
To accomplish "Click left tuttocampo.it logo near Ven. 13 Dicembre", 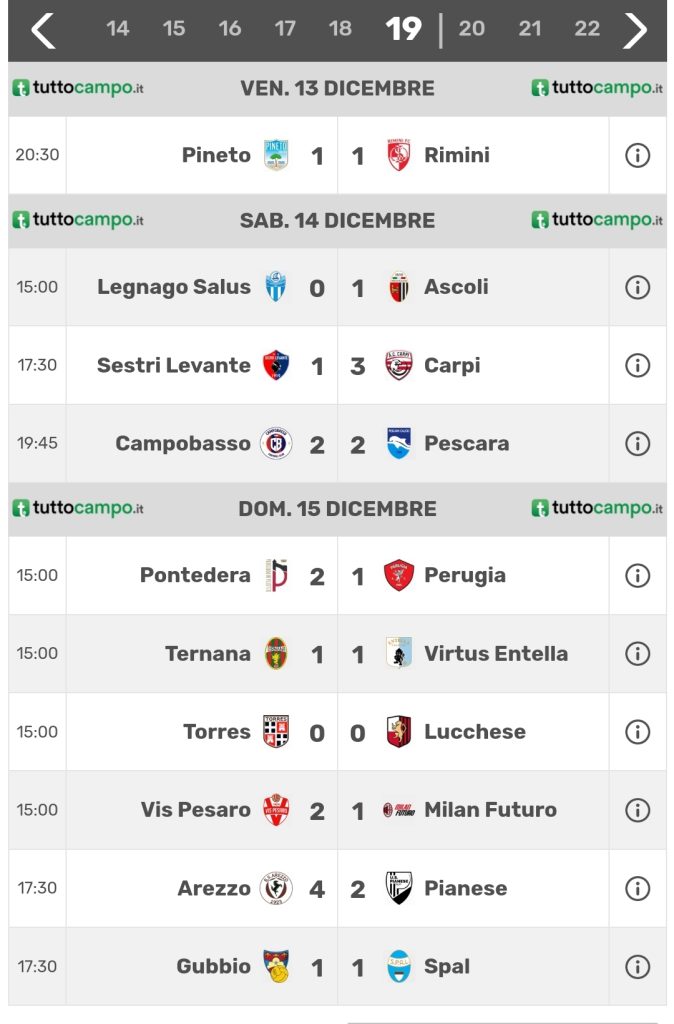I will pyautogui.click(x=78, y=88).
